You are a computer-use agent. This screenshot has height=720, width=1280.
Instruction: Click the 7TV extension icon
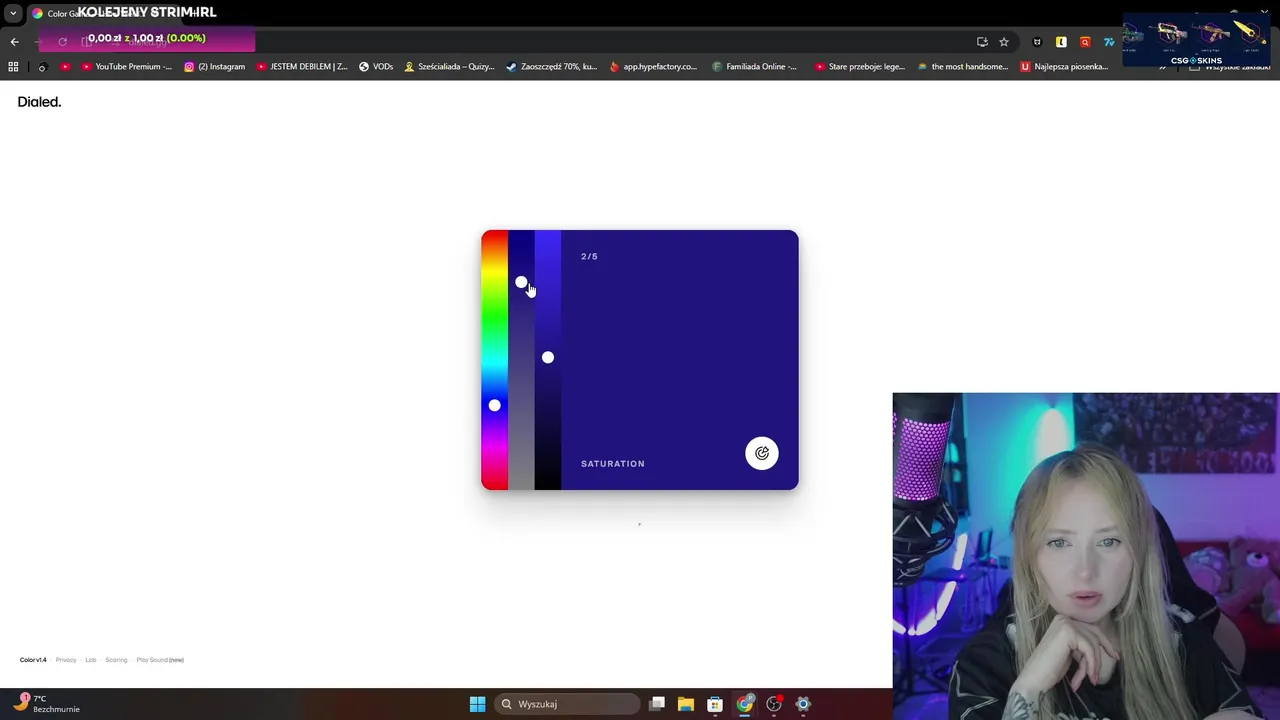click(x=1109, y=42)
